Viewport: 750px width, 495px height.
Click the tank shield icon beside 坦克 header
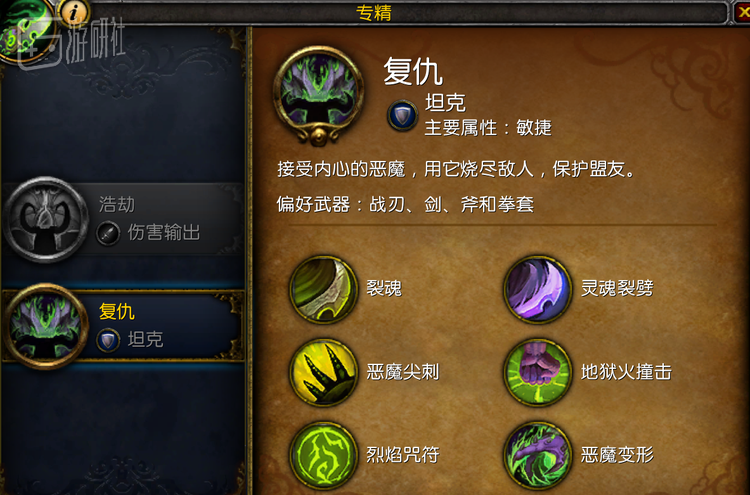[402, 115]
